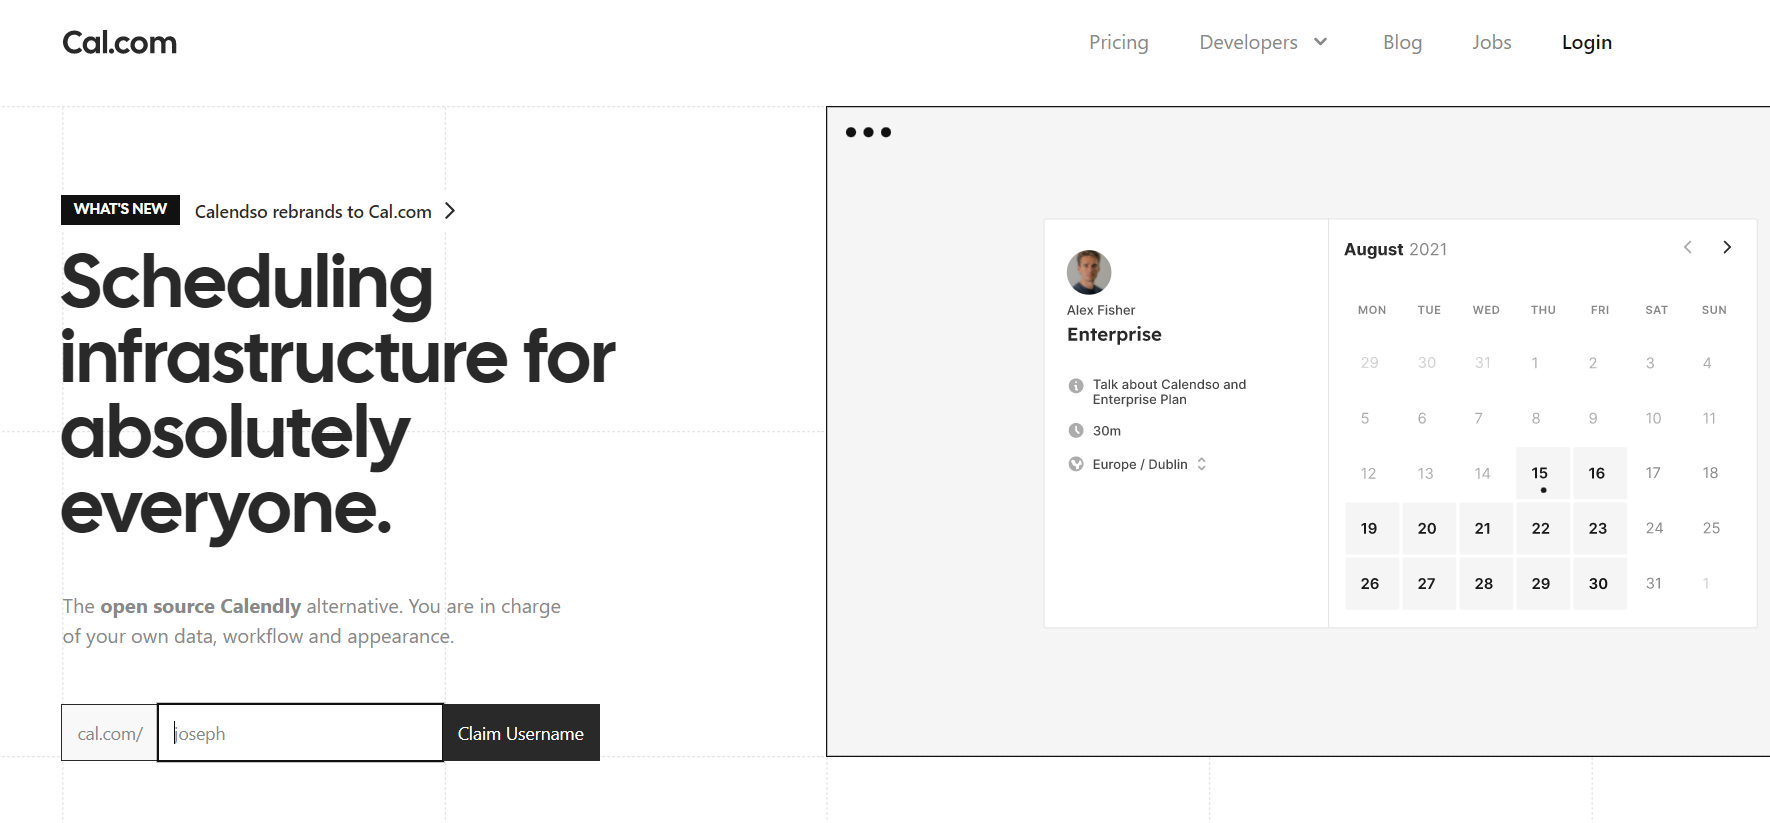1770x823 pixels.
Task: Select August 23 on the calendar
Action: pos(1597,528)
